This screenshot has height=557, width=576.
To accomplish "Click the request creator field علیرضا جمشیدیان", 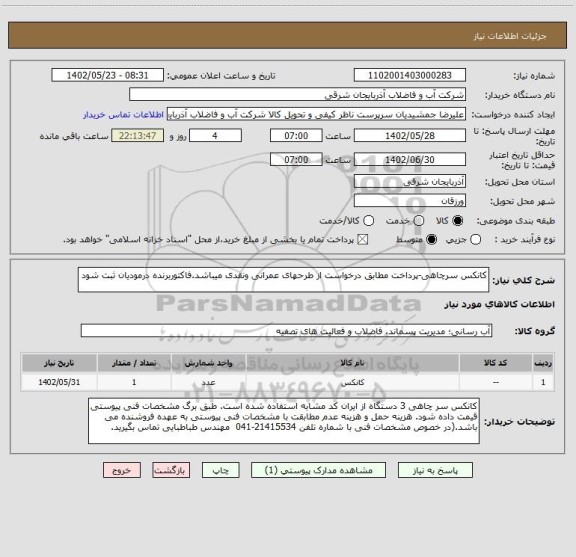I will click(x=316, y=114).
